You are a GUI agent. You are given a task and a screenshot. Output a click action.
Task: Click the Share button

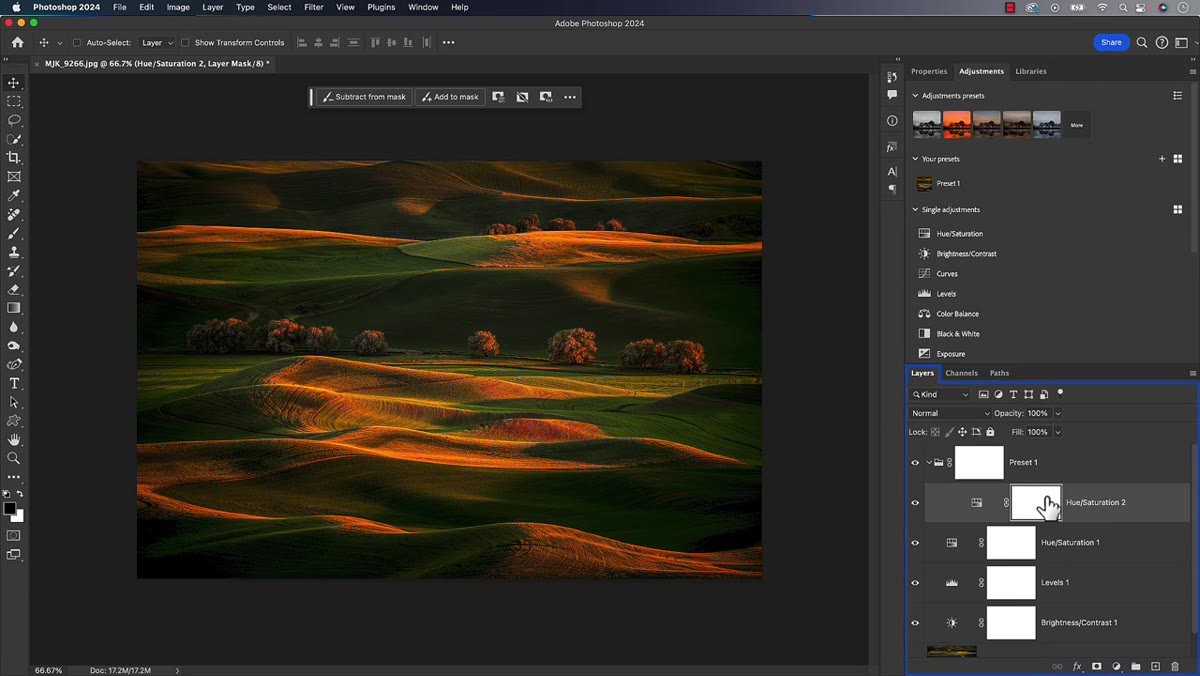1111,43
